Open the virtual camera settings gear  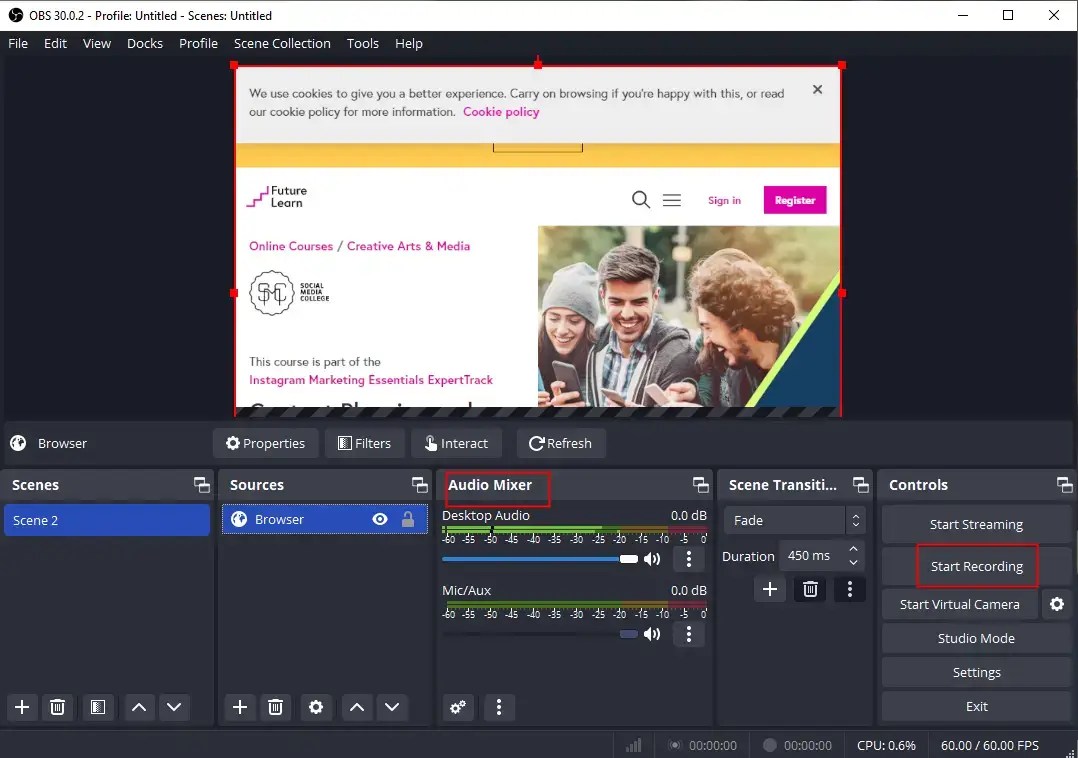pyautogui.click(x=1057, y=604)
